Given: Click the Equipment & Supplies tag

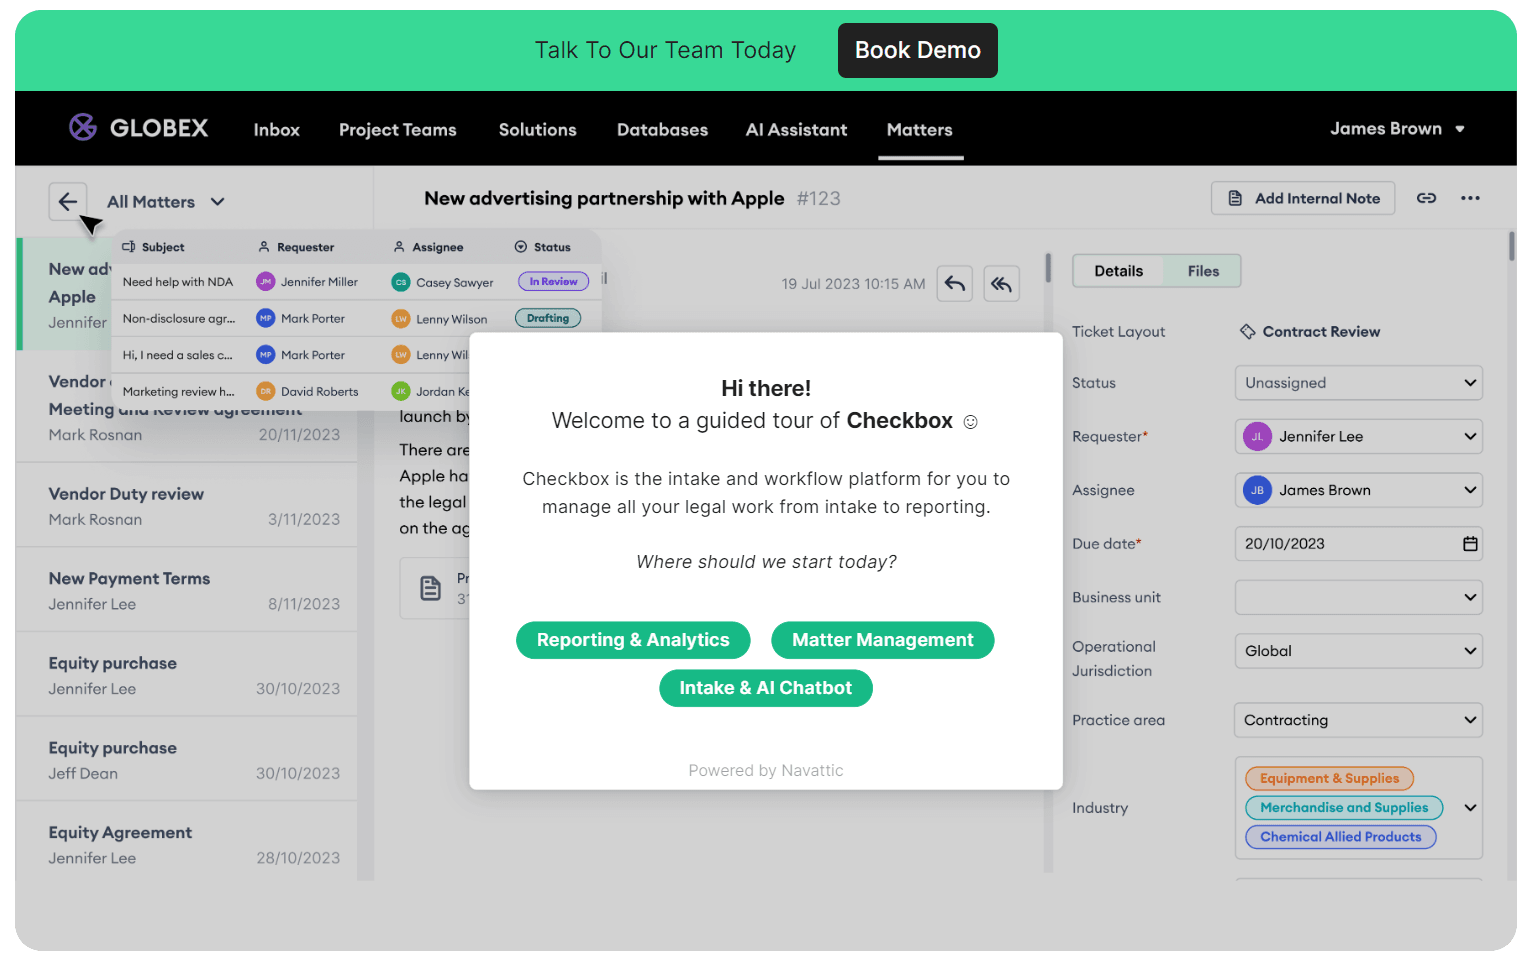Looking at the screenshot, I should click(1329, 778).
